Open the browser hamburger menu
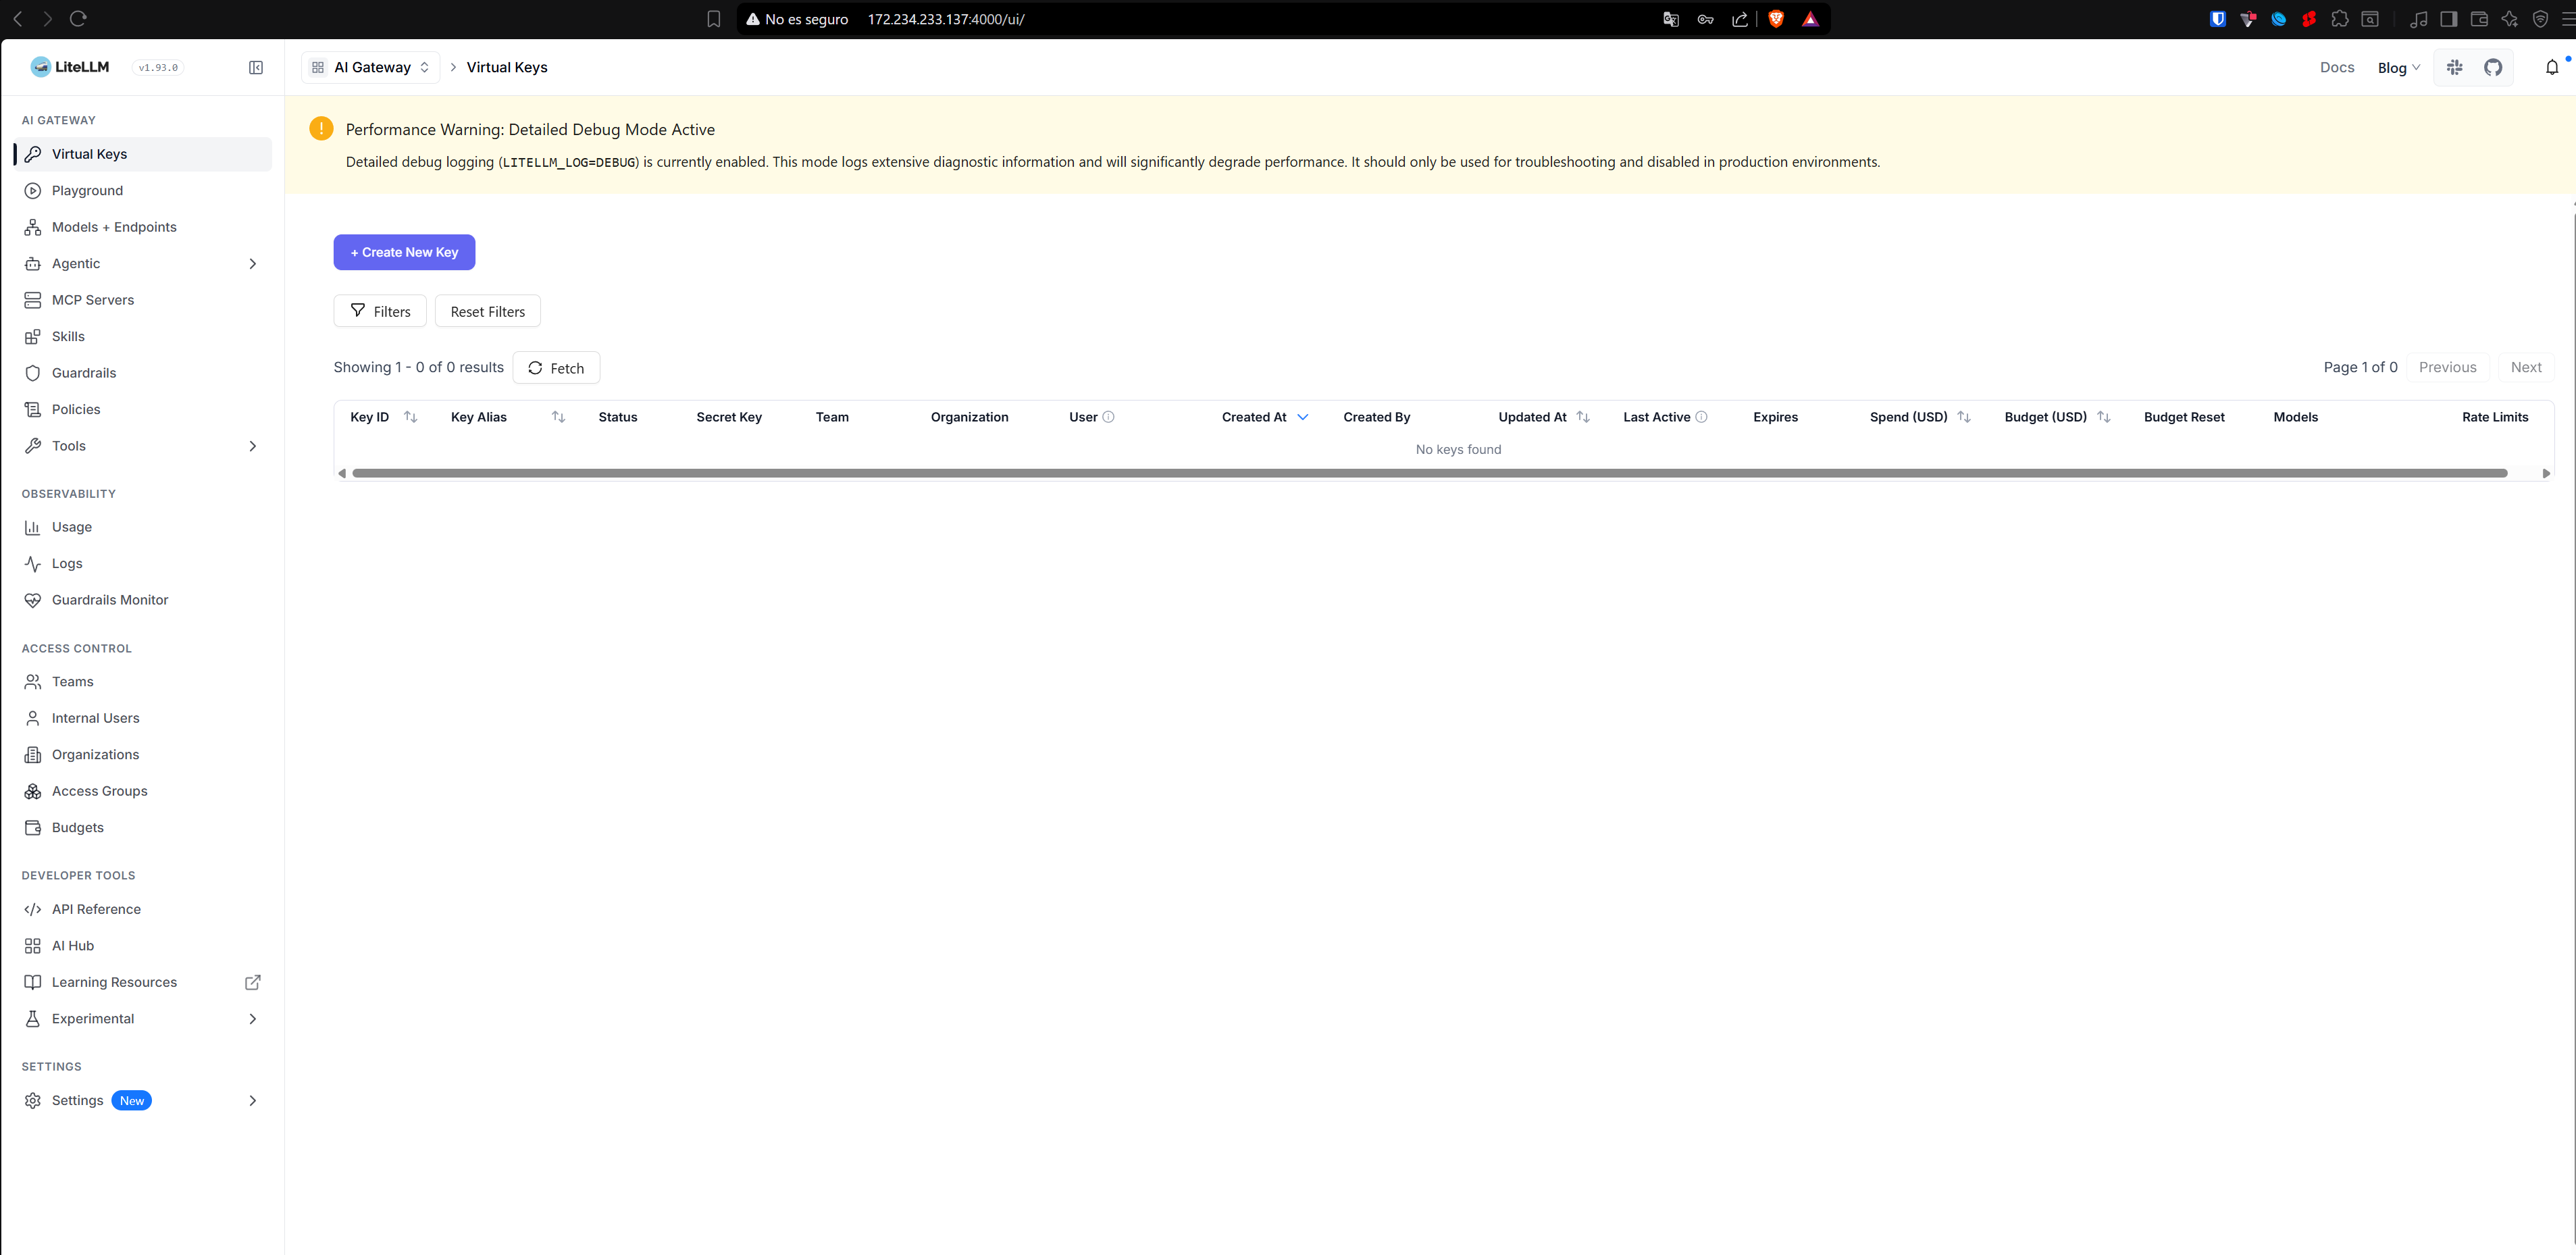Viewport: 2576px width, 1255px height. tap(2568, 19)
